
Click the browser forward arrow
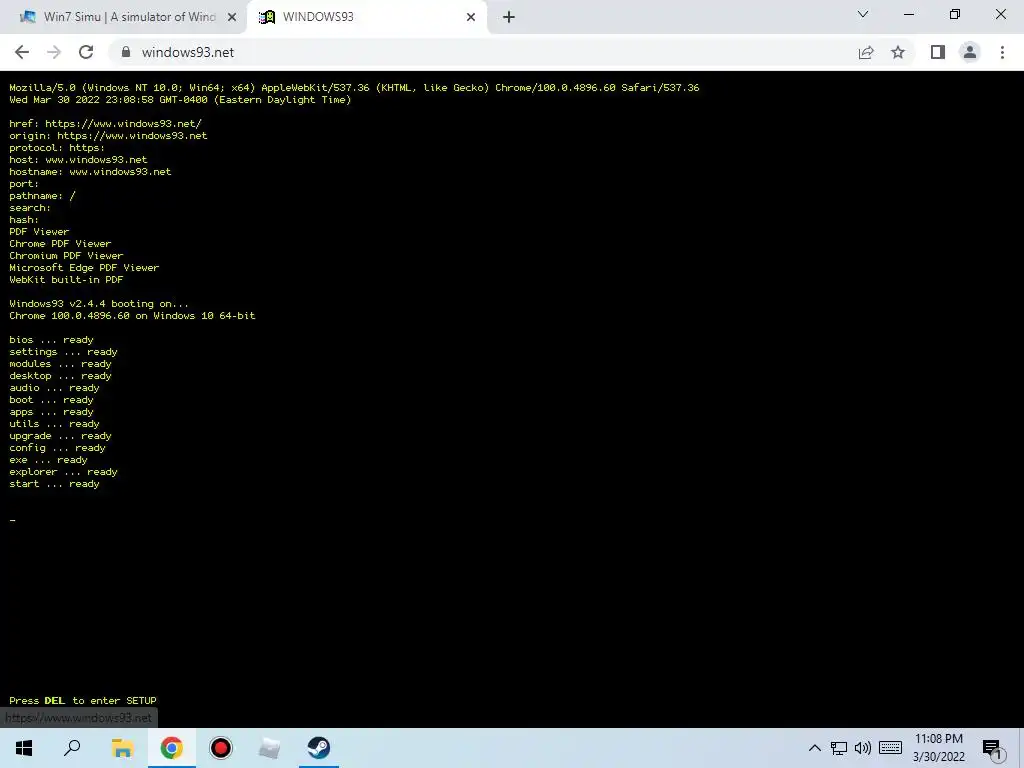click(x=54, y=52)
